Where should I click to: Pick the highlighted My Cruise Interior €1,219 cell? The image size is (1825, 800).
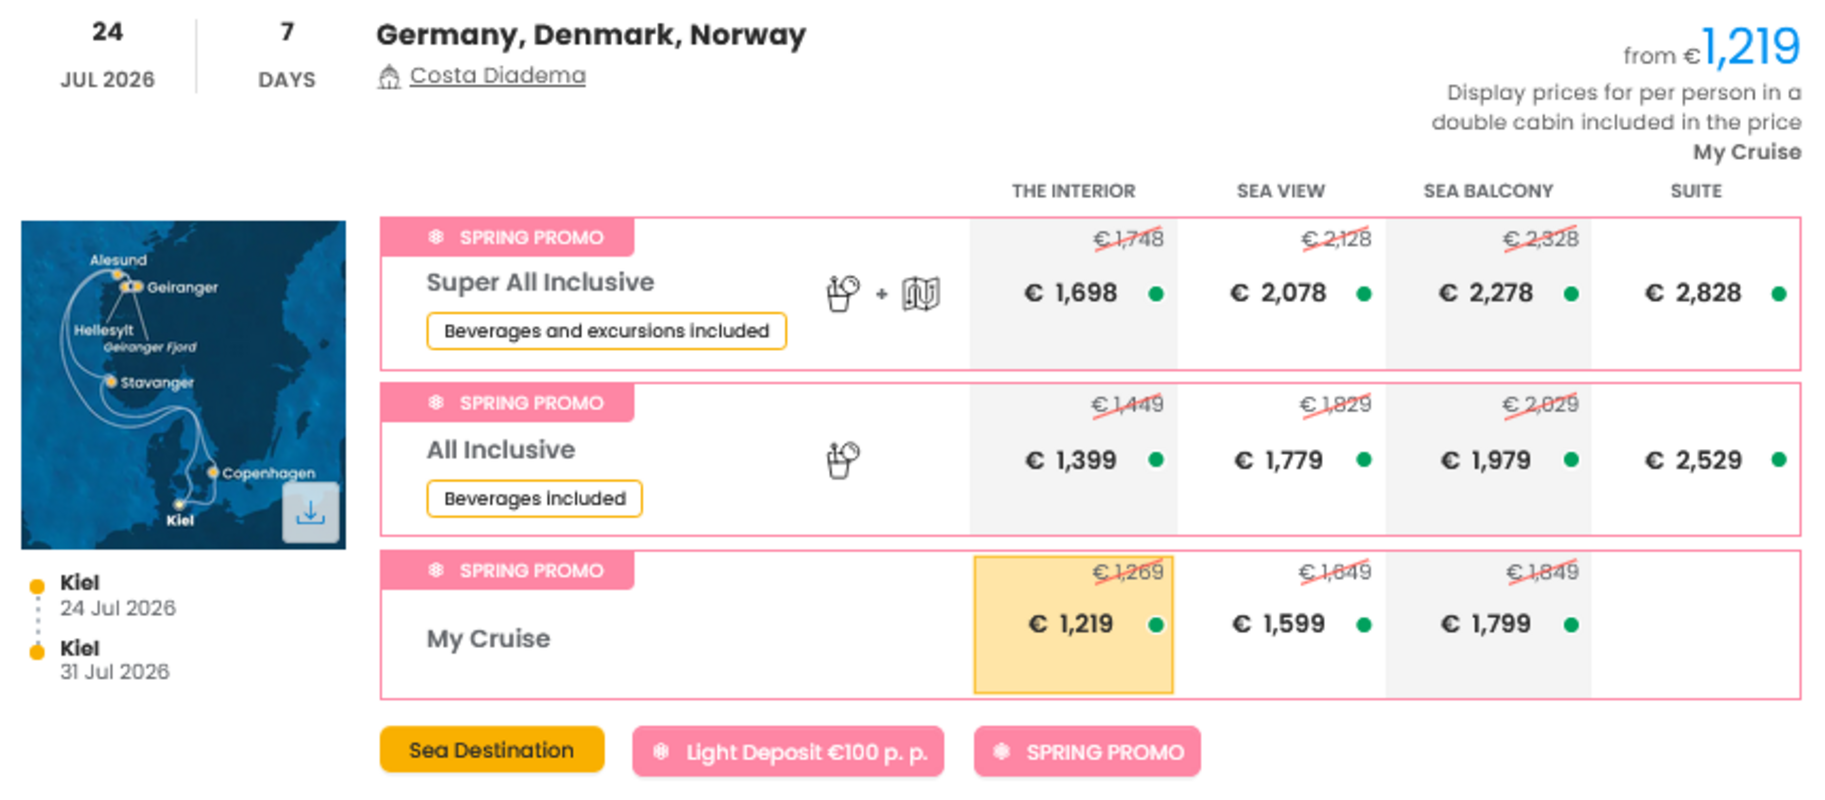[1072, 624]
